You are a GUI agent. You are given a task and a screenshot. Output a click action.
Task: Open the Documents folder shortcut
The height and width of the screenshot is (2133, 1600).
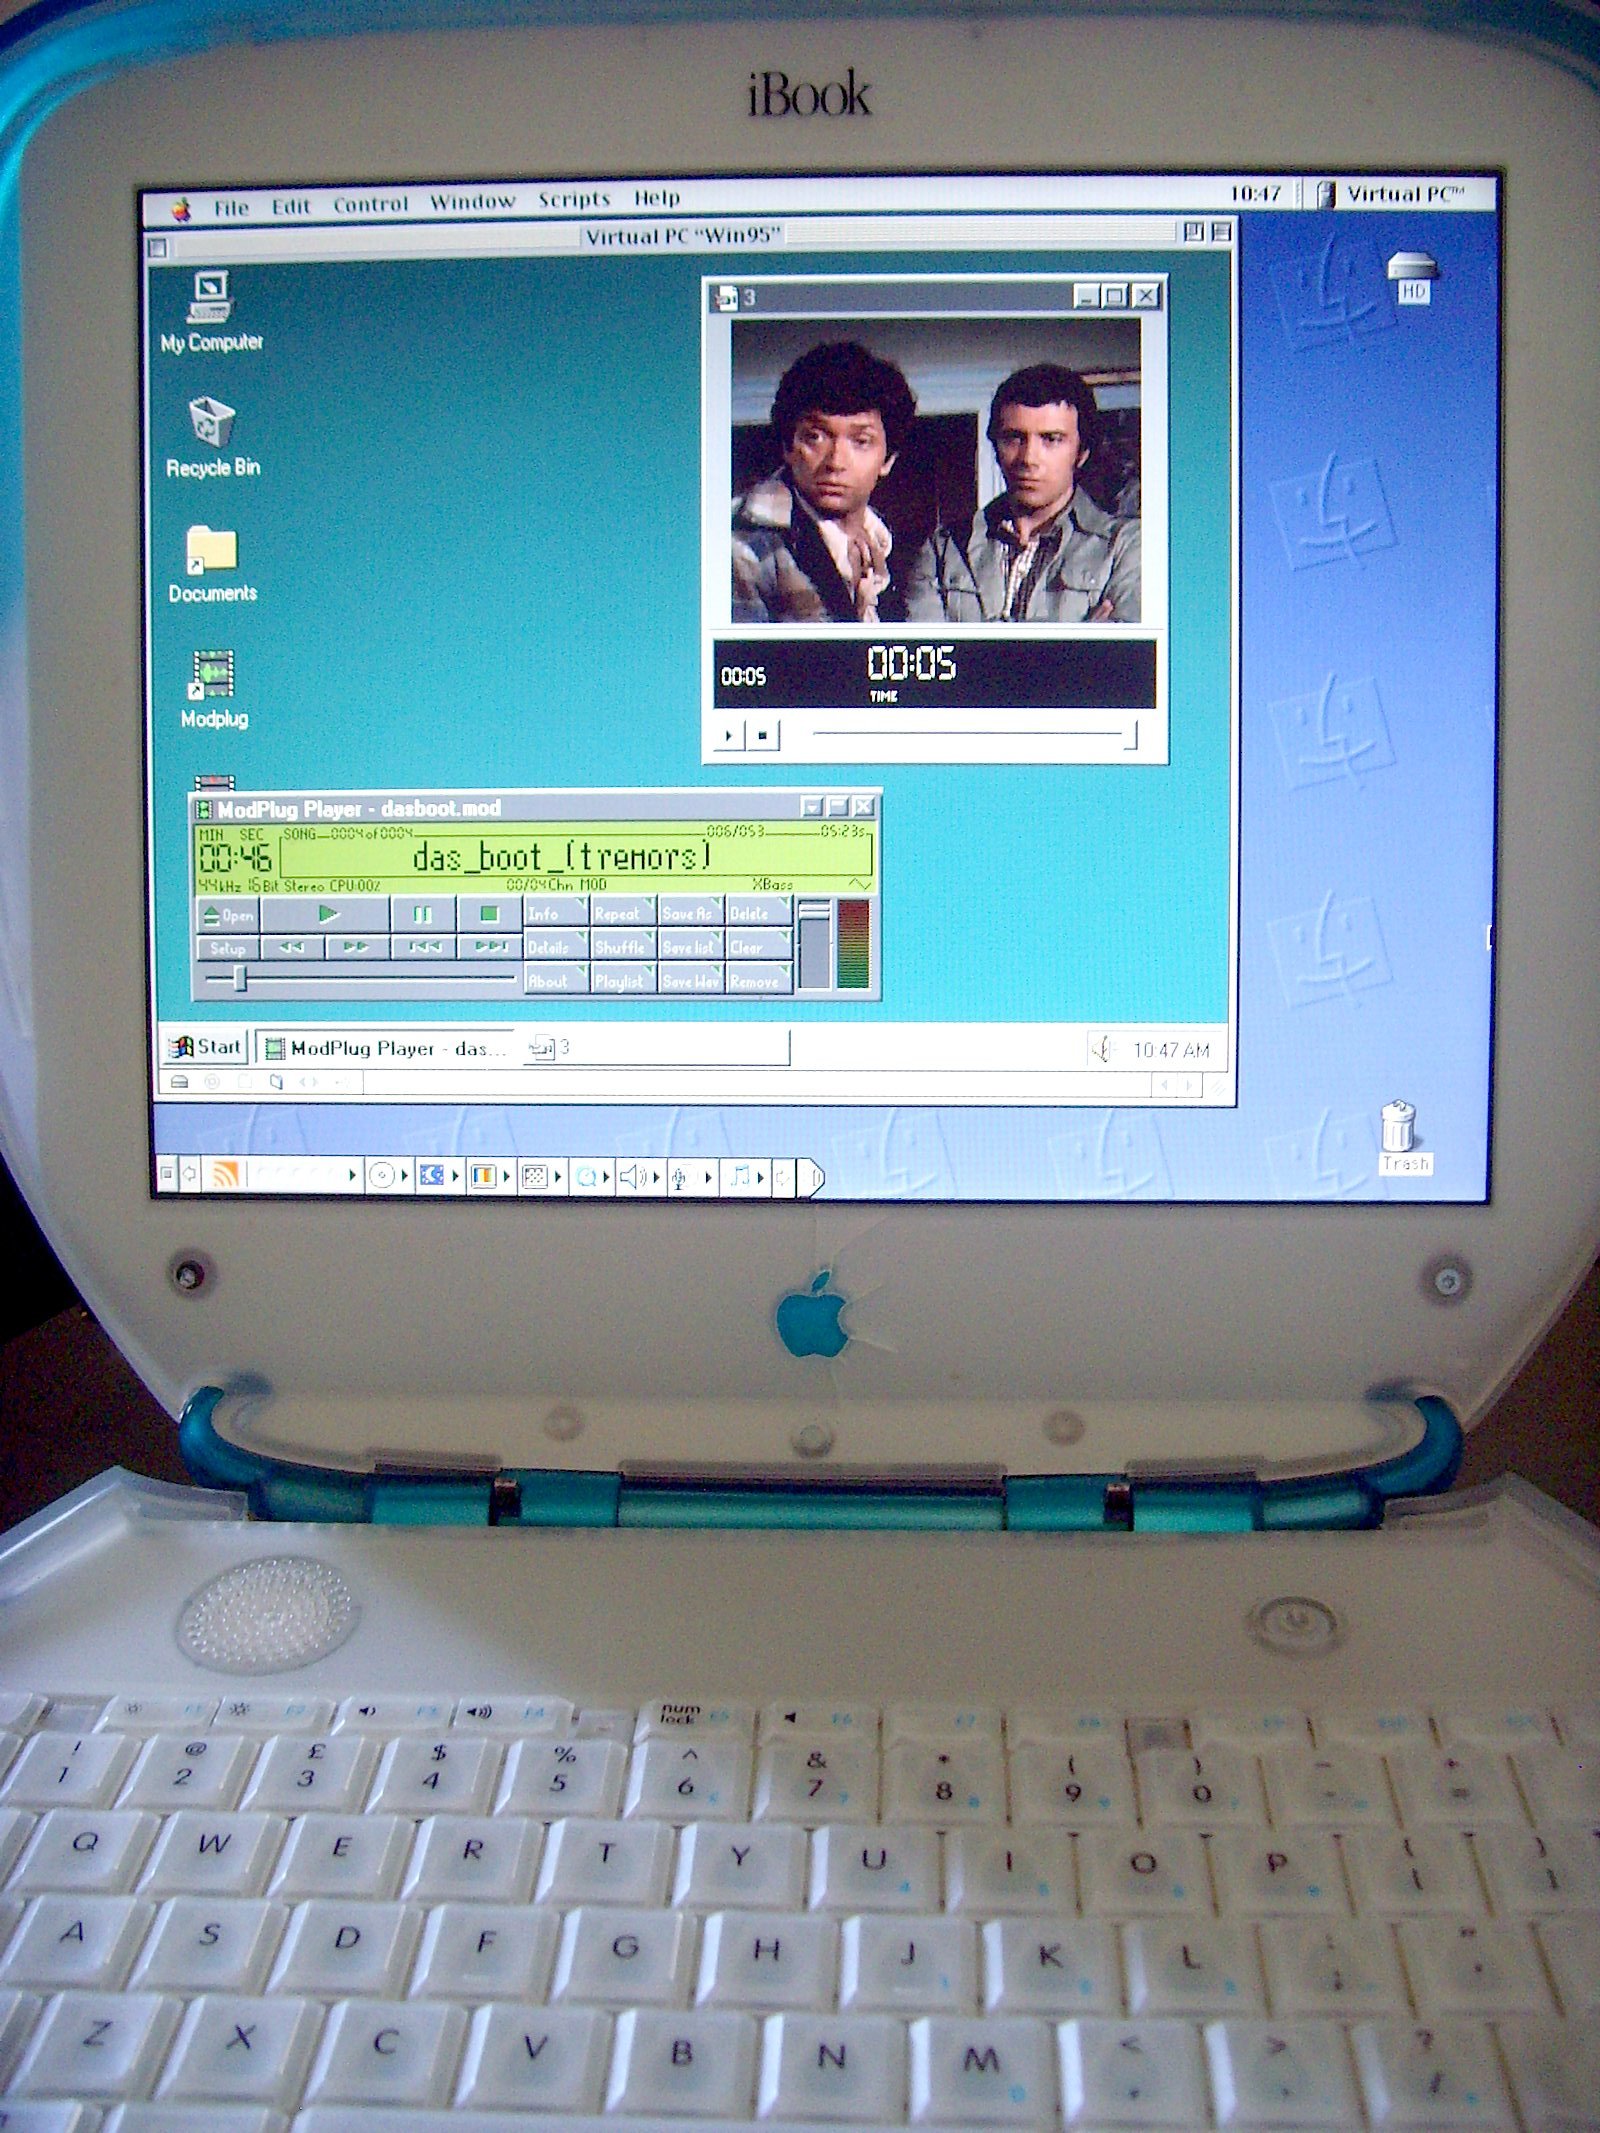pyautogui.click(x=212, y=563)
